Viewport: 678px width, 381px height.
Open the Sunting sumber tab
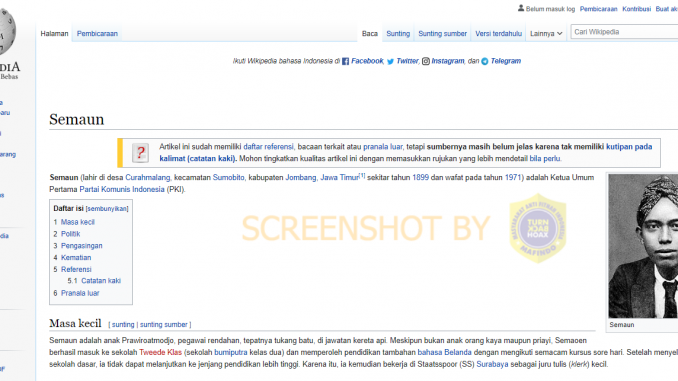tap(442, 34)
